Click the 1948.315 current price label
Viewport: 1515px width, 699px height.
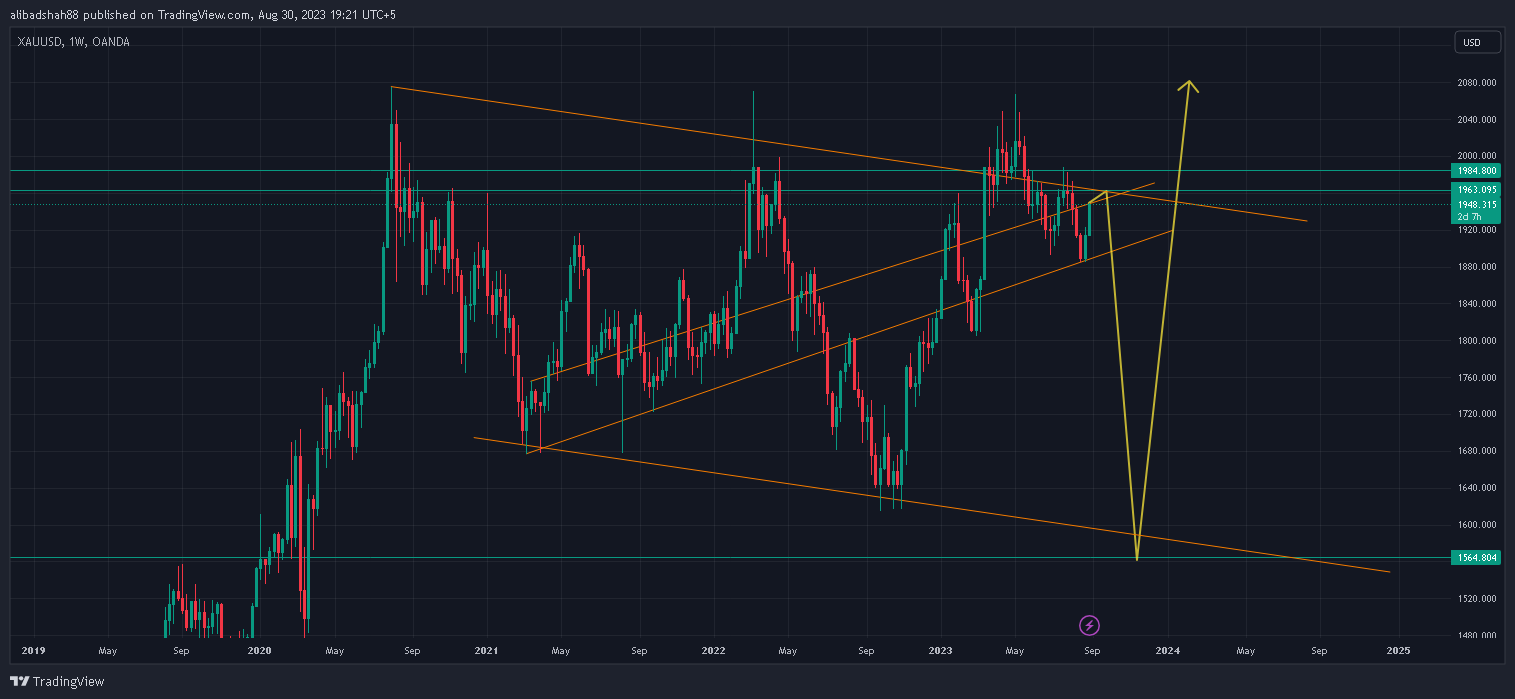(x=1477, y=204)
